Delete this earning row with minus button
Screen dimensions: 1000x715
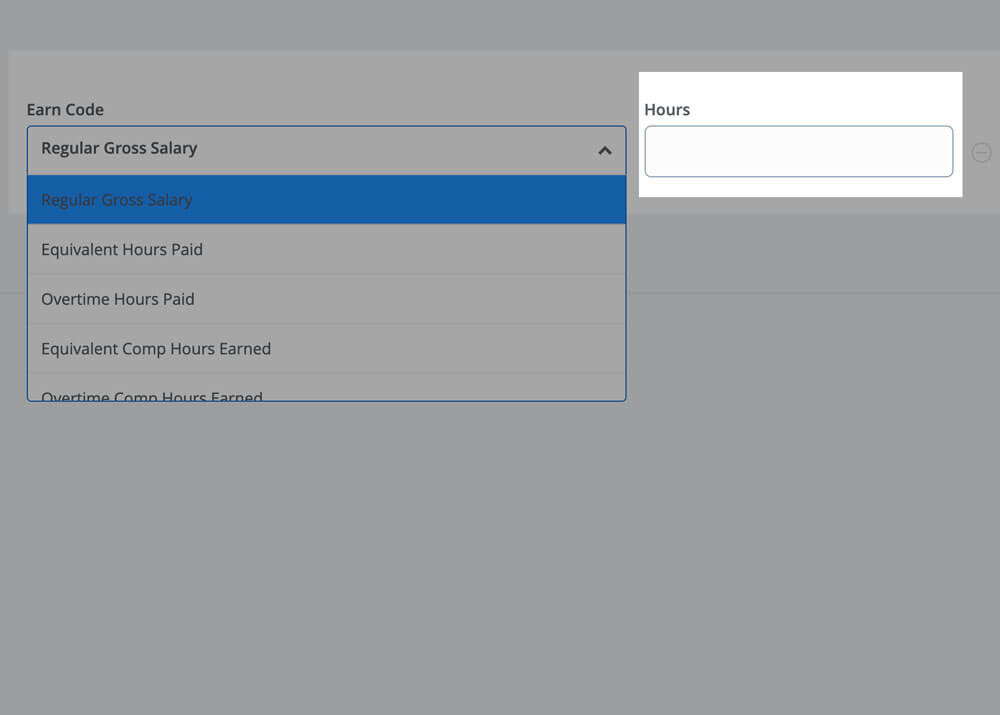(x=981, y=152)
